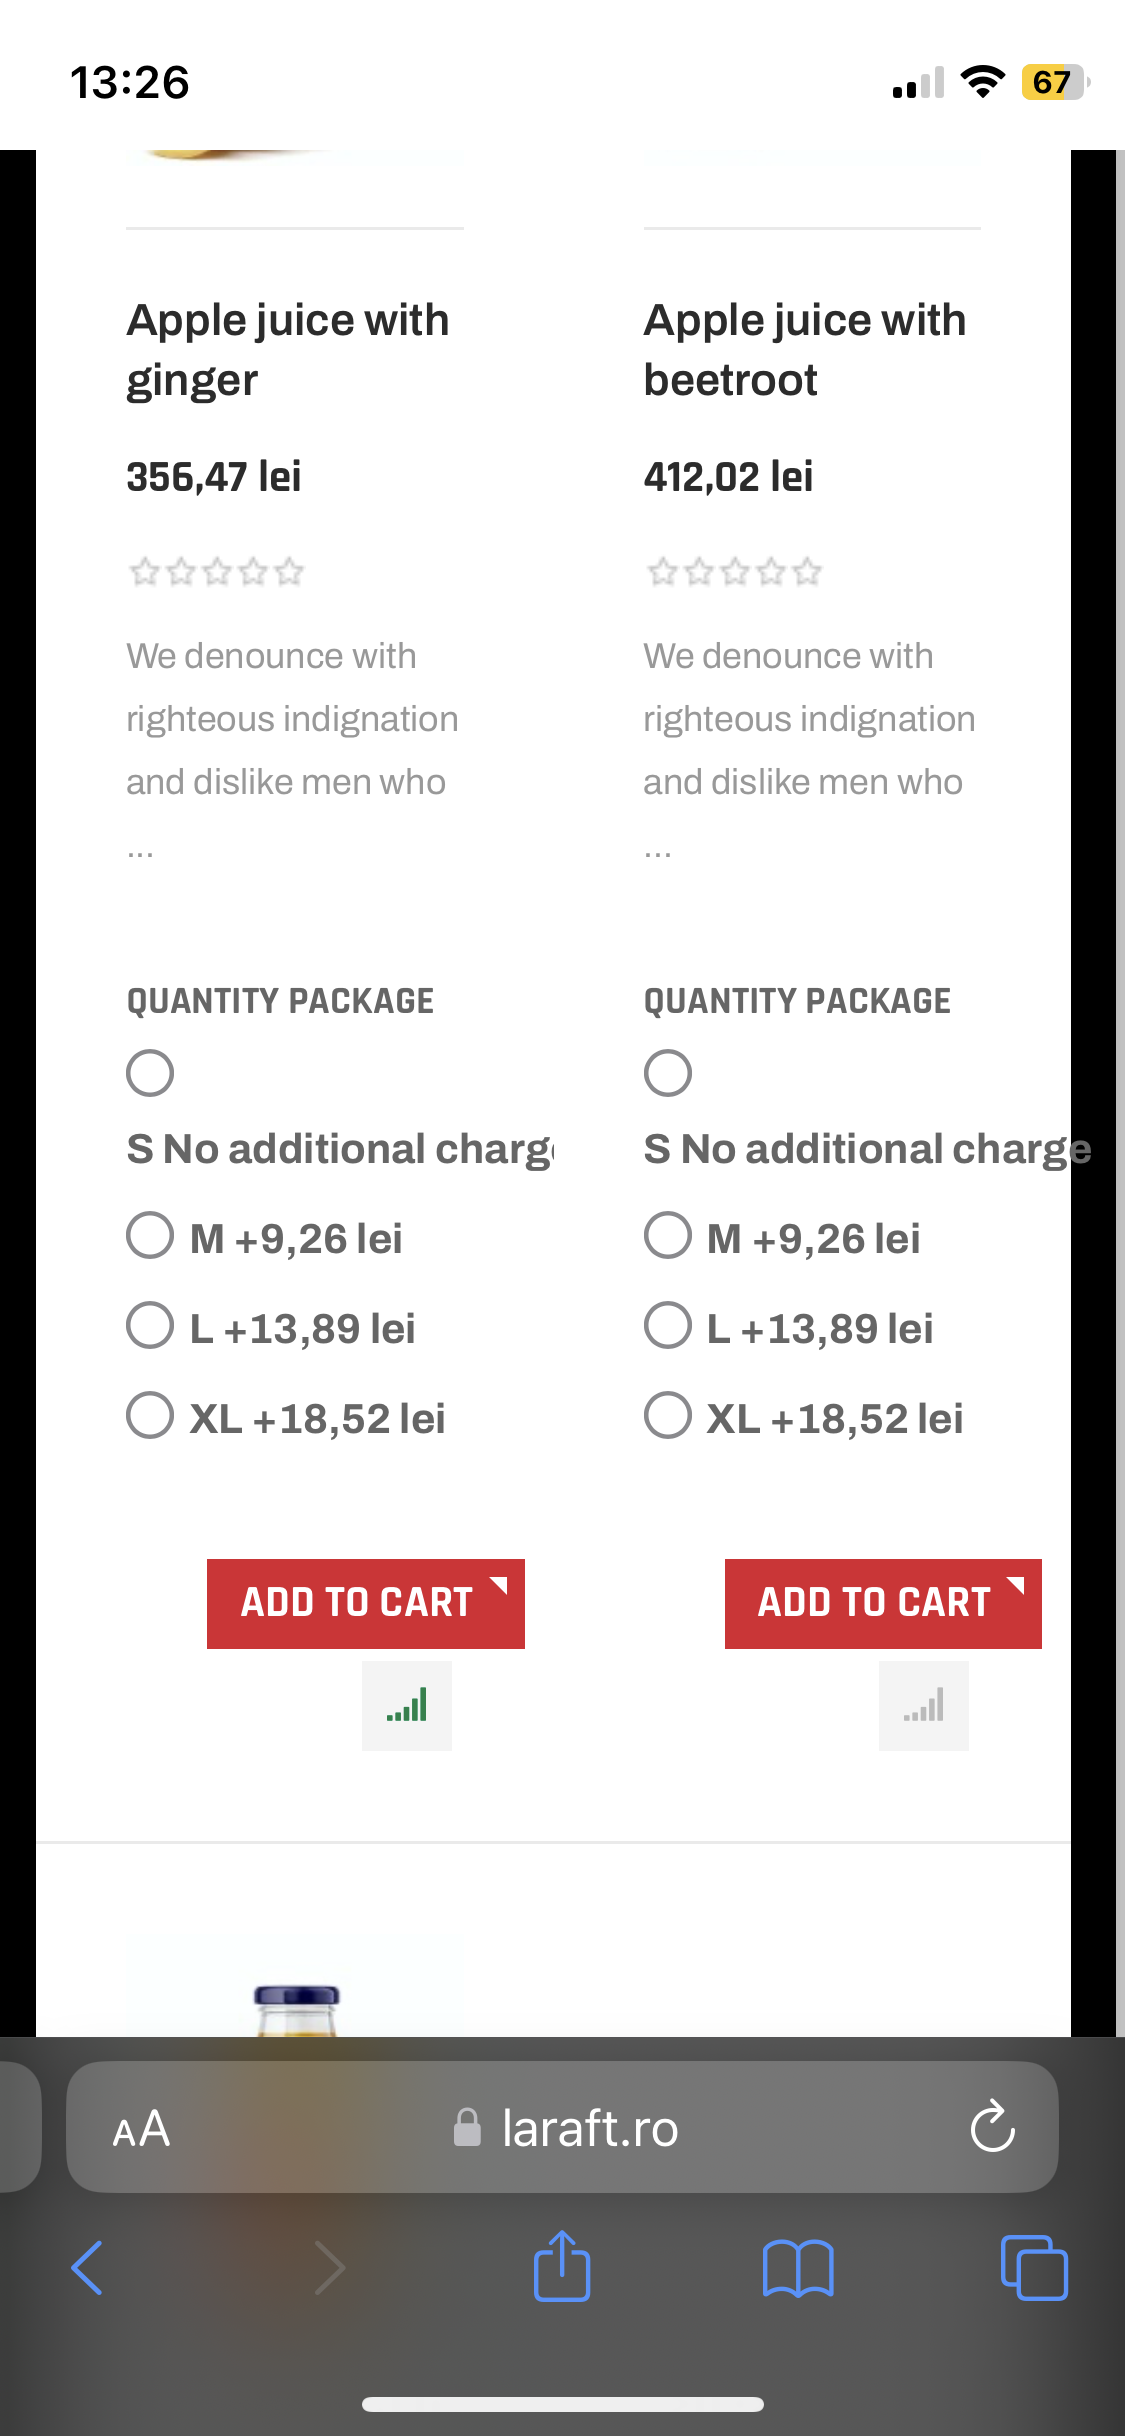Pick size S radio for beetroot juice
Screen dimensions: 1125x2436
click(668, 1073)
